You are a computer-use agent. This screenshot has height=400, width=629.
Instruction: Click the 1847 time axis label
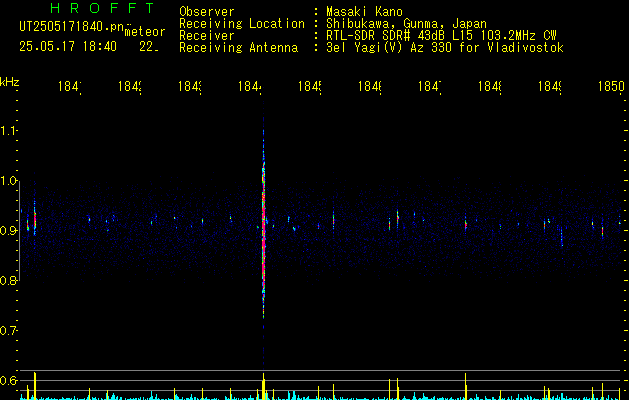(x=430, y=86)
